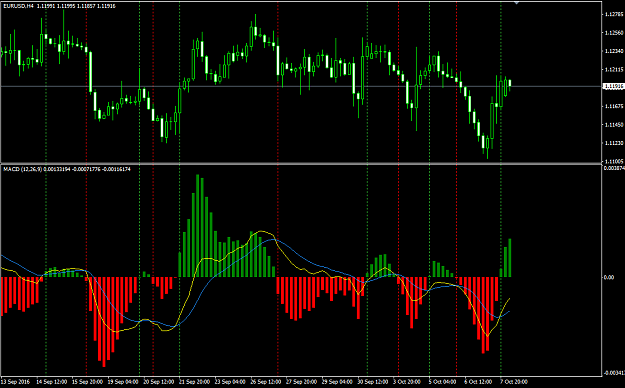
Task: Click the 14 Sep 12:00 time label
Action: click(51, 382)
